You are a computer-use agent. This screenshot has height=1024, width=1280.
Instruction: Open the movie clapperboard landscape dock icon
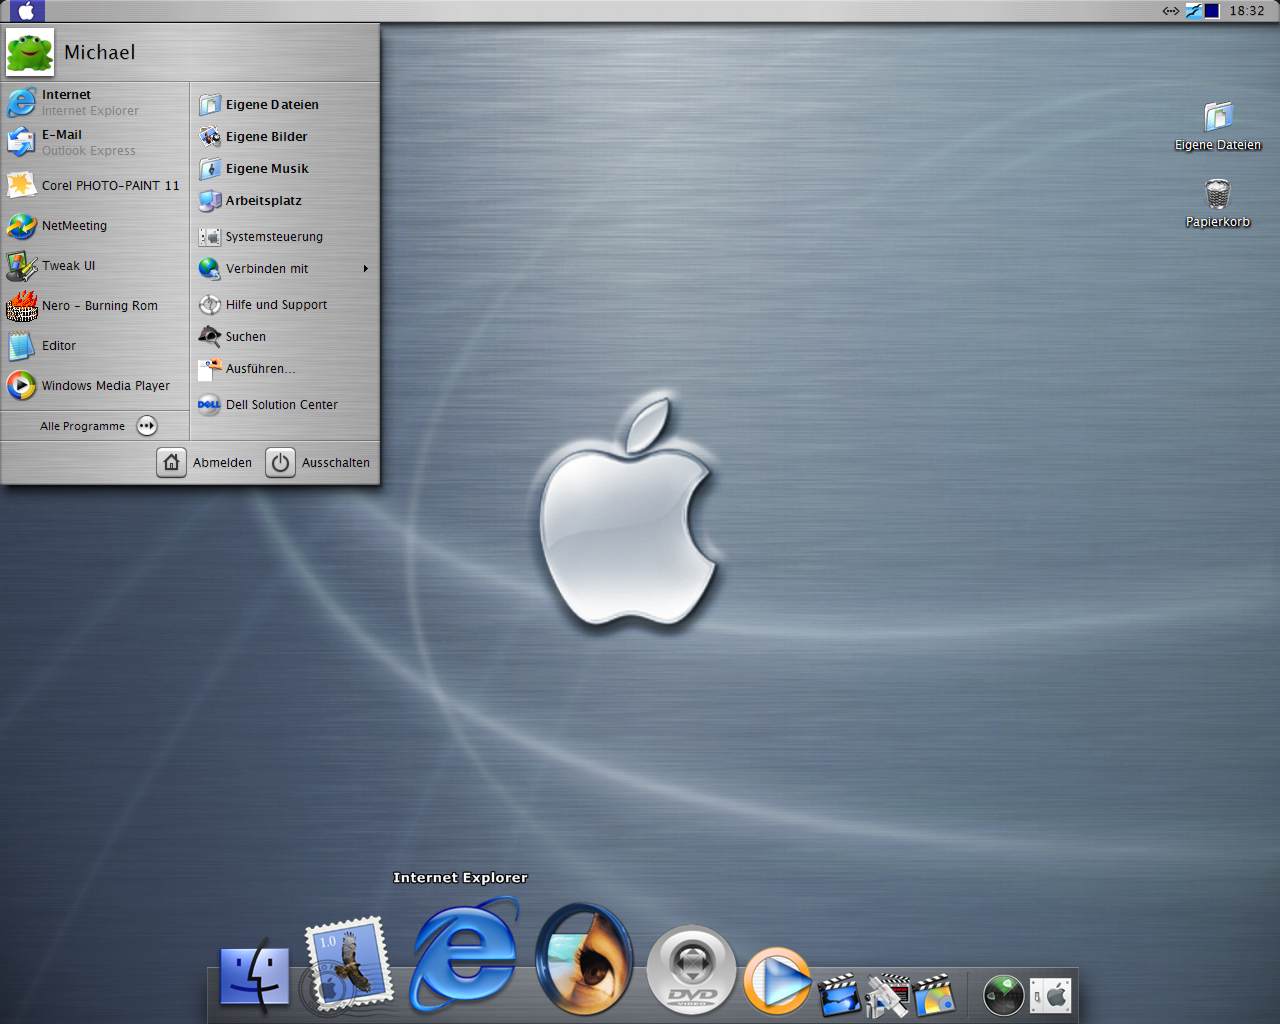[x=838, y=994]
